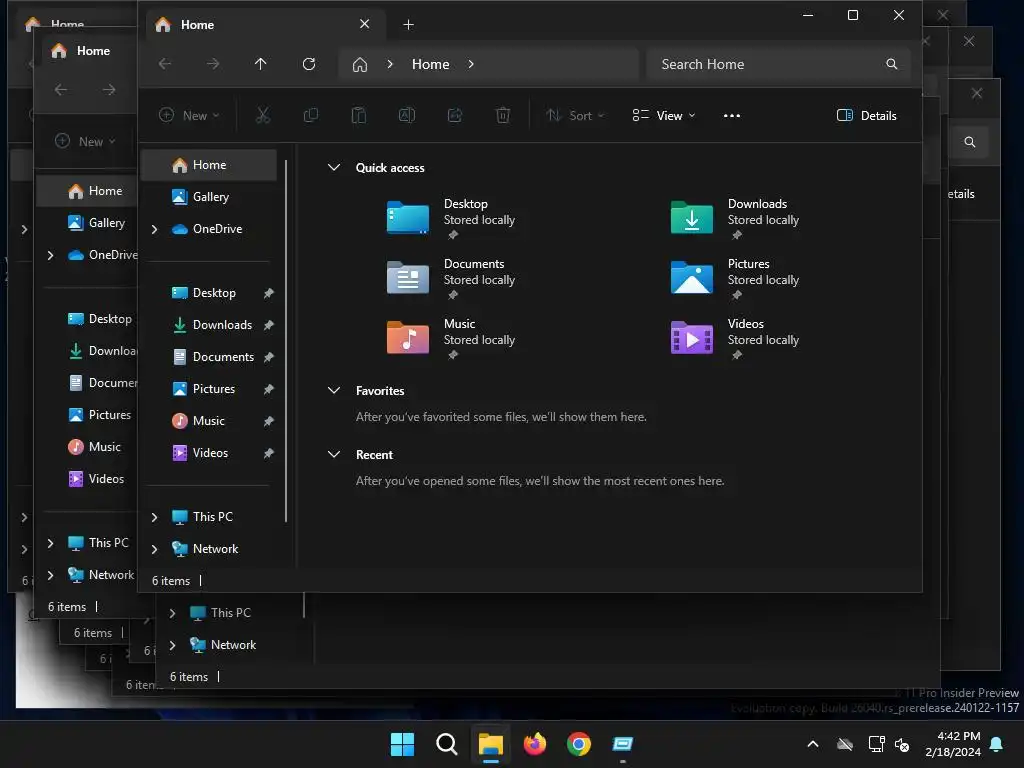Click Home in the address bar breadcrumb
Viewport: 1024px width, 768px height.
coord(430,64)
